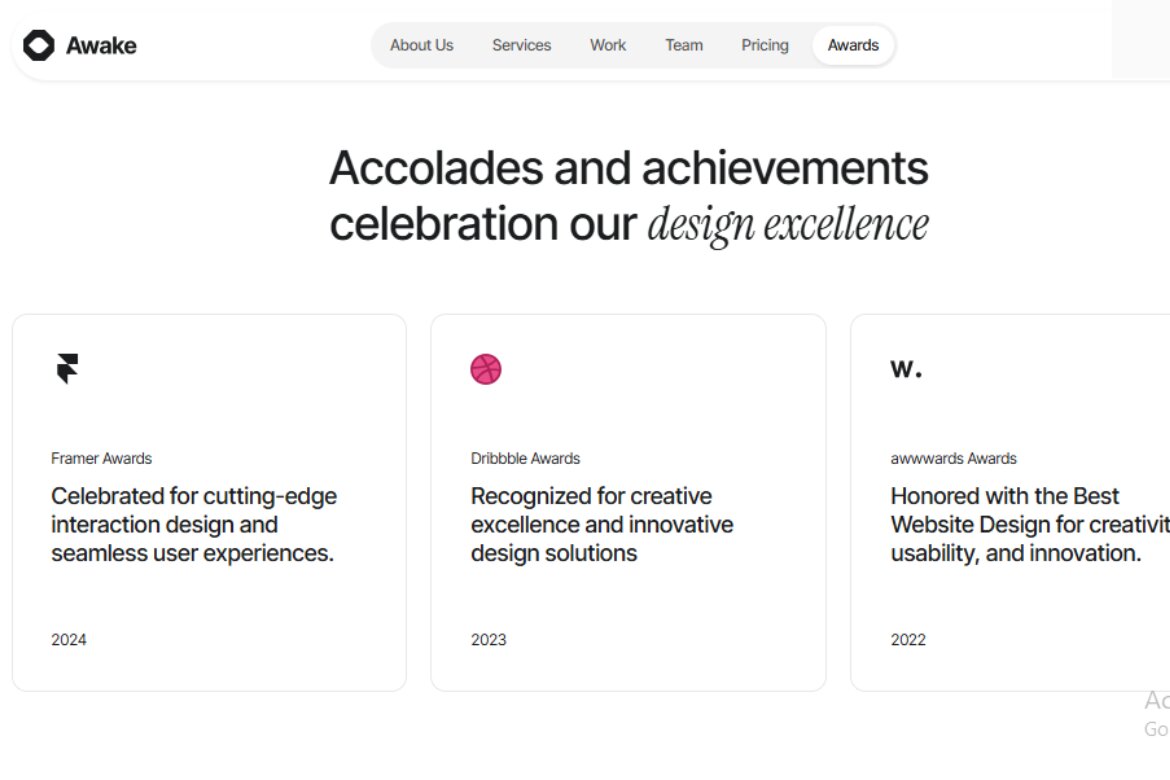Click the pink Dribbble ball icon
The width and height of the screenshot is (1170, 780).
[485, 367]
